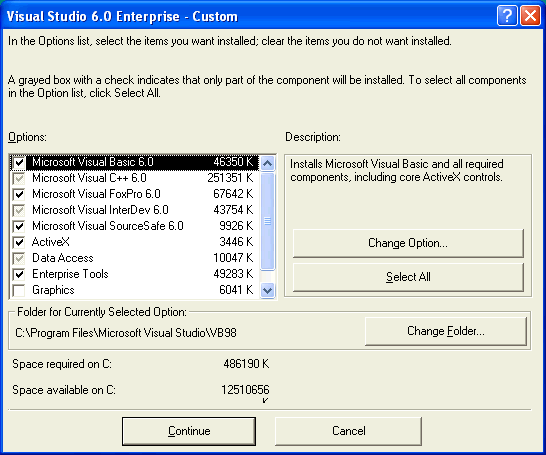Click the Options list scroll-up arrow
Screen dimensions: 546x455
point(267,163)
